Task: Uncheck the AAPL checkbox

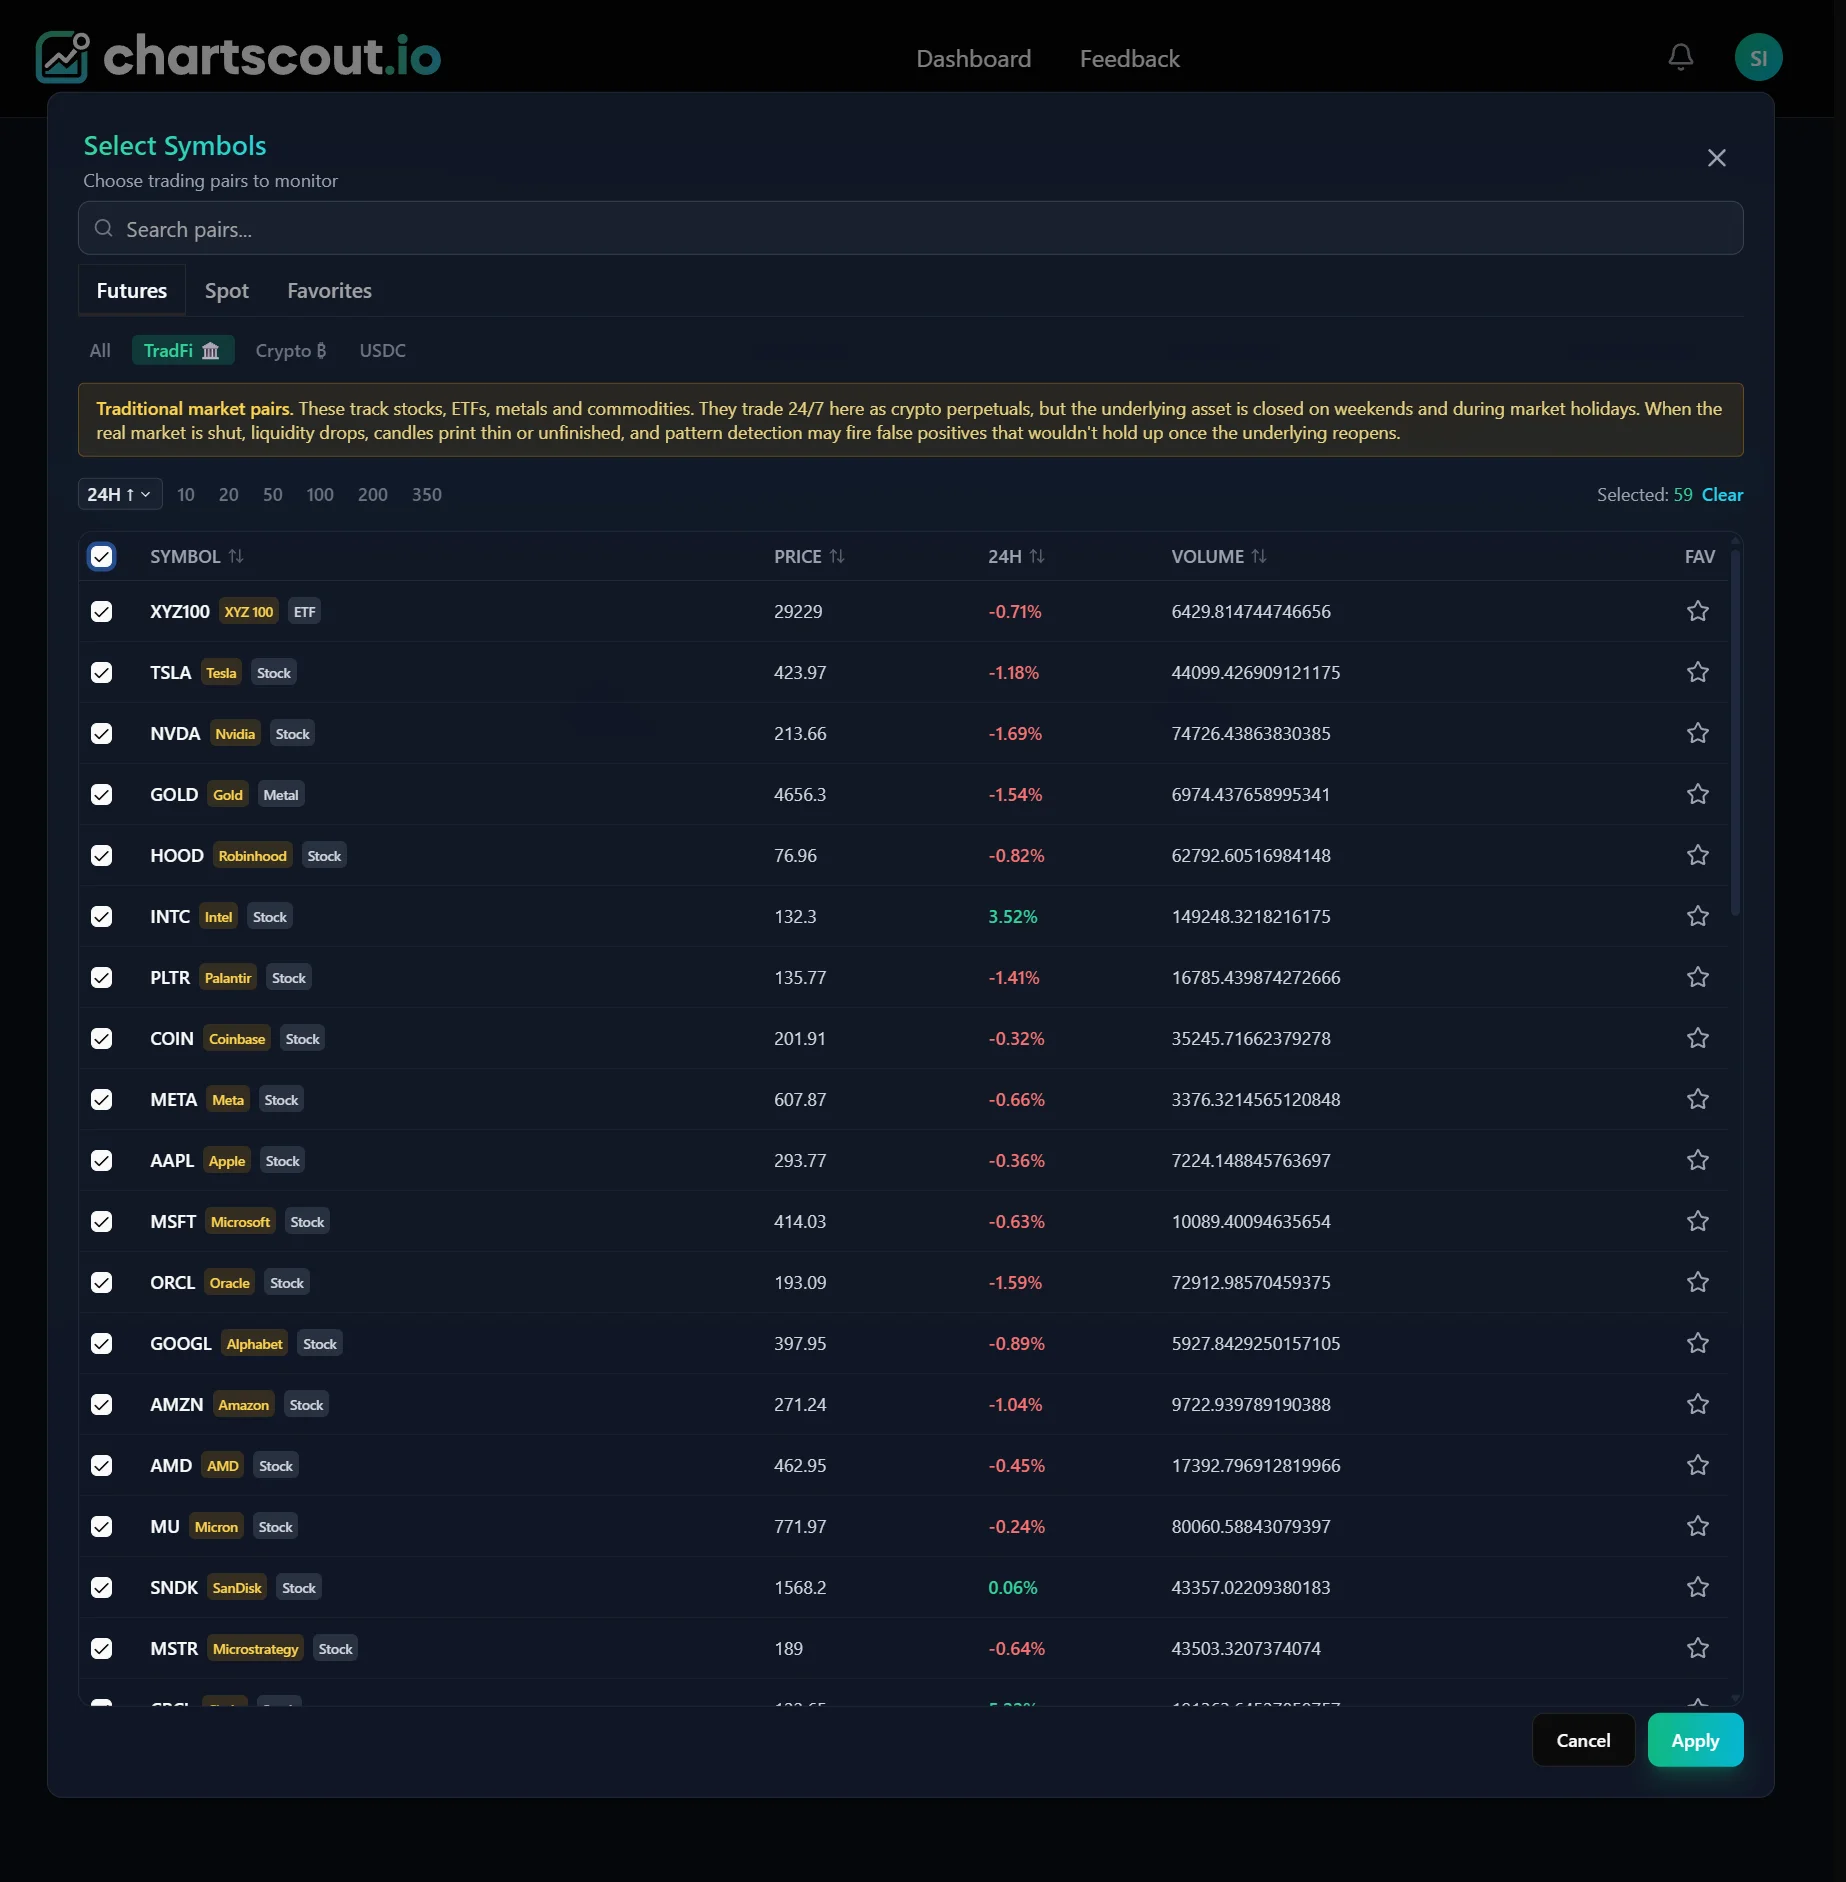Action: [101, 1160]
